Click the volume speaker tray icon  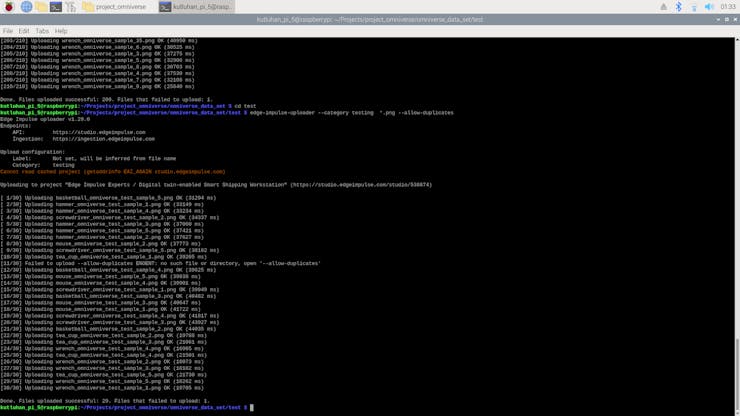[709, 7]
